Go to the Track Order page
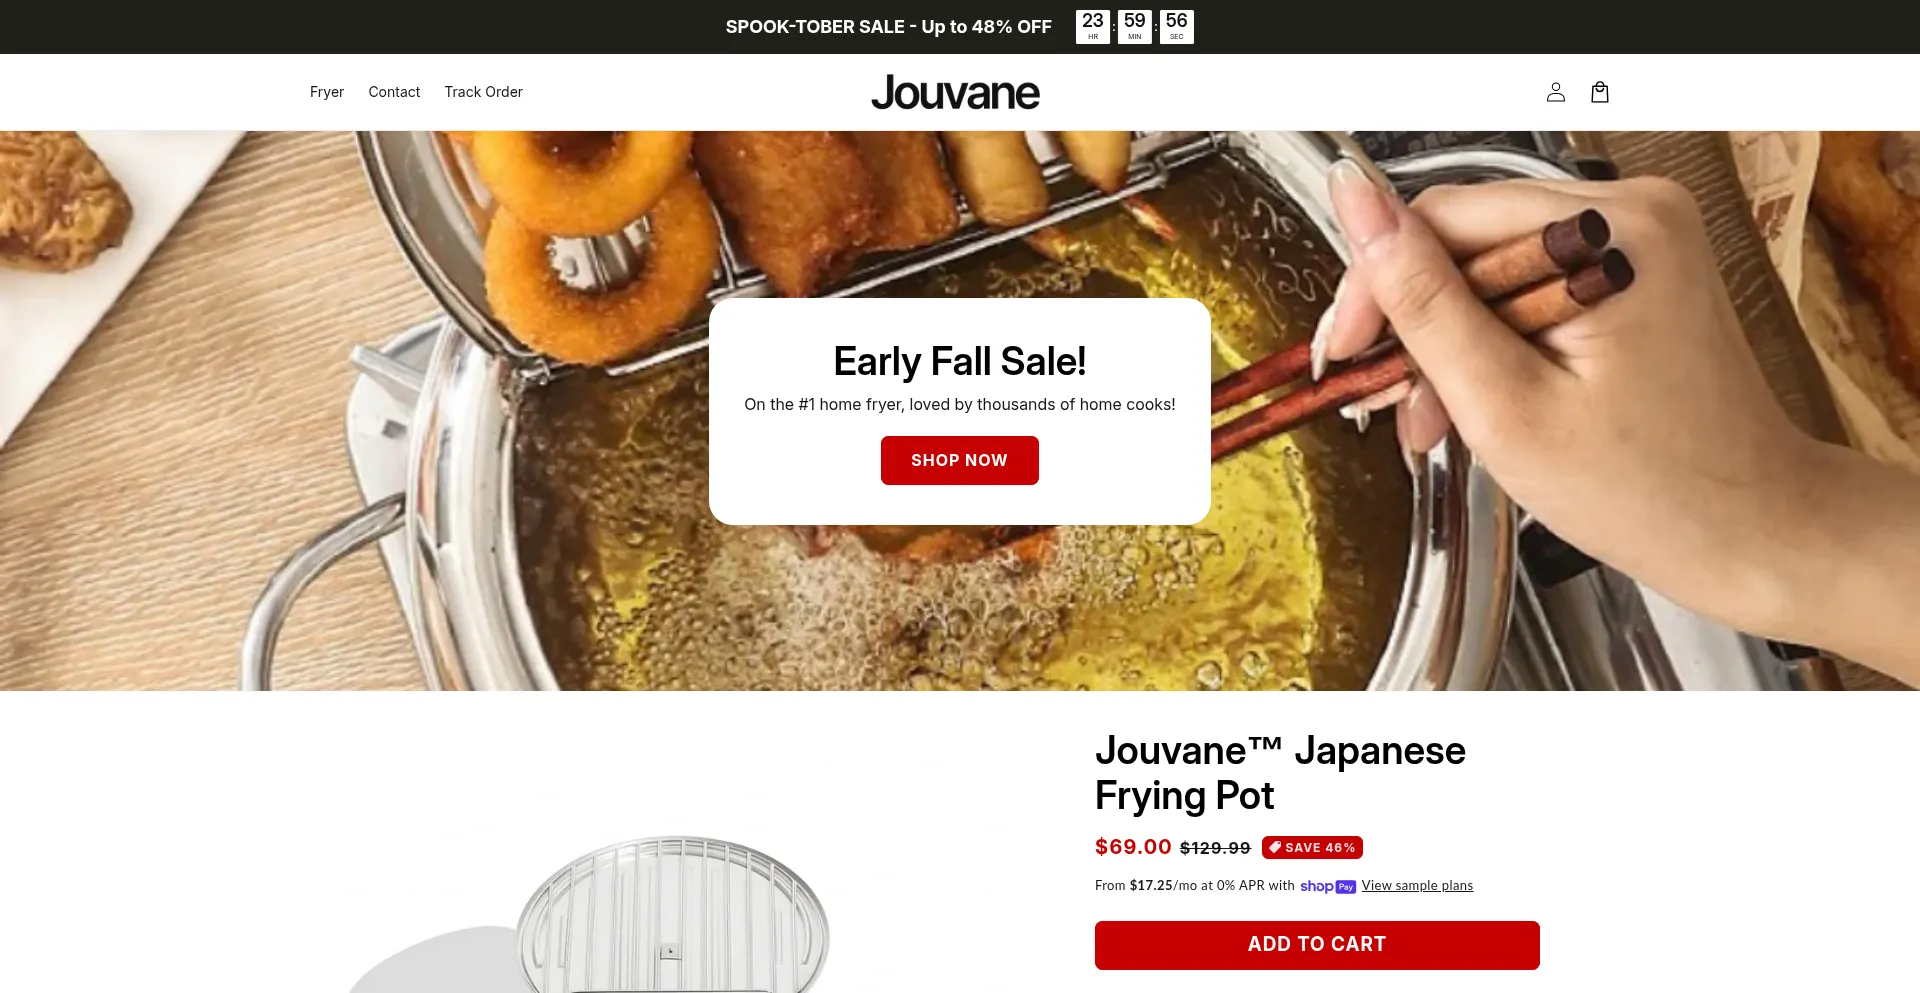This screenshot has height=993, width=1920. click(484, 92)
